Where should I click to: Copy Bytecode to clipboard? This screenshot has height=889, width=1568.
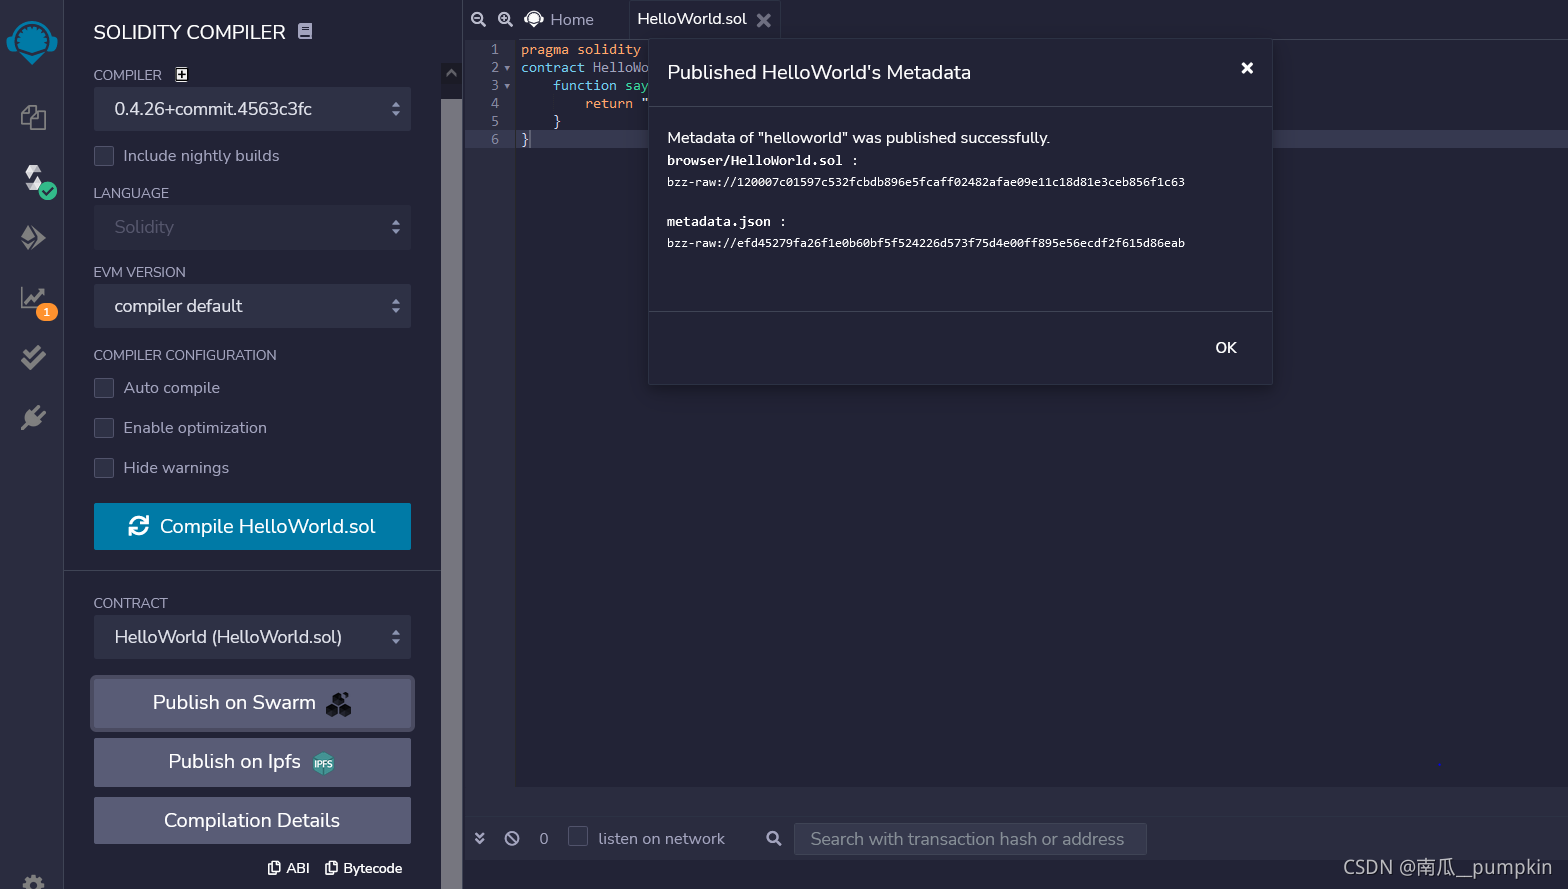click(x=364, y=868)
